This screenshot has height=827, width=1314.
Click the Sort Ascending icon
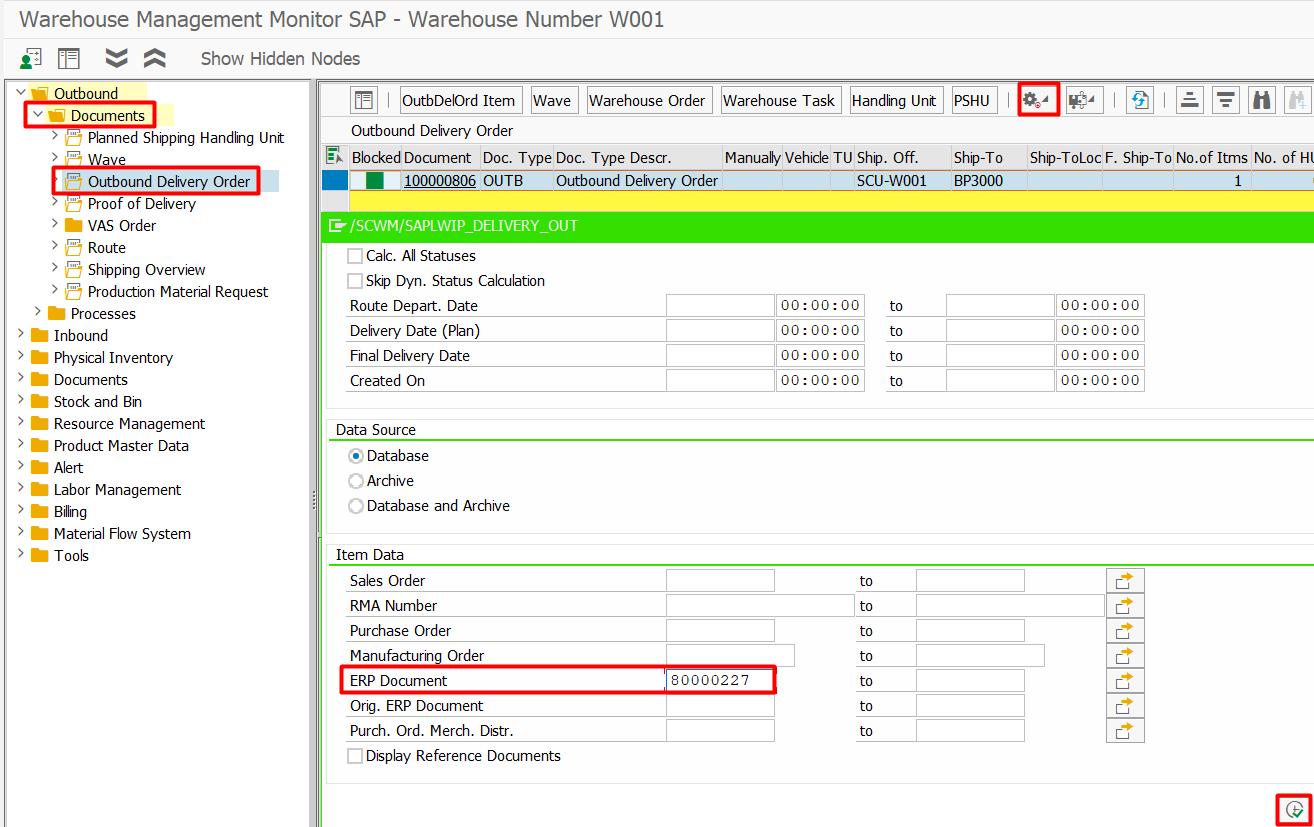(1189, 100)
